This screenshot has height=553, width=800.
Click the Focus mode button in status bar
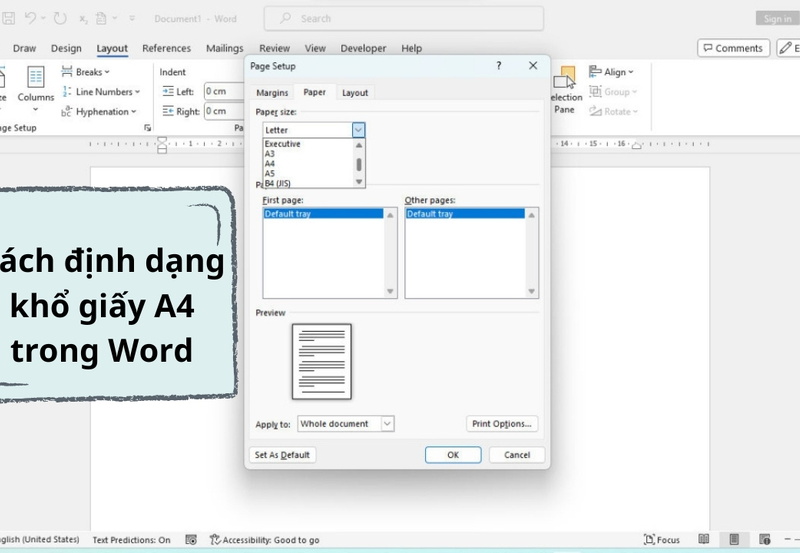click(x=662, y=540)
